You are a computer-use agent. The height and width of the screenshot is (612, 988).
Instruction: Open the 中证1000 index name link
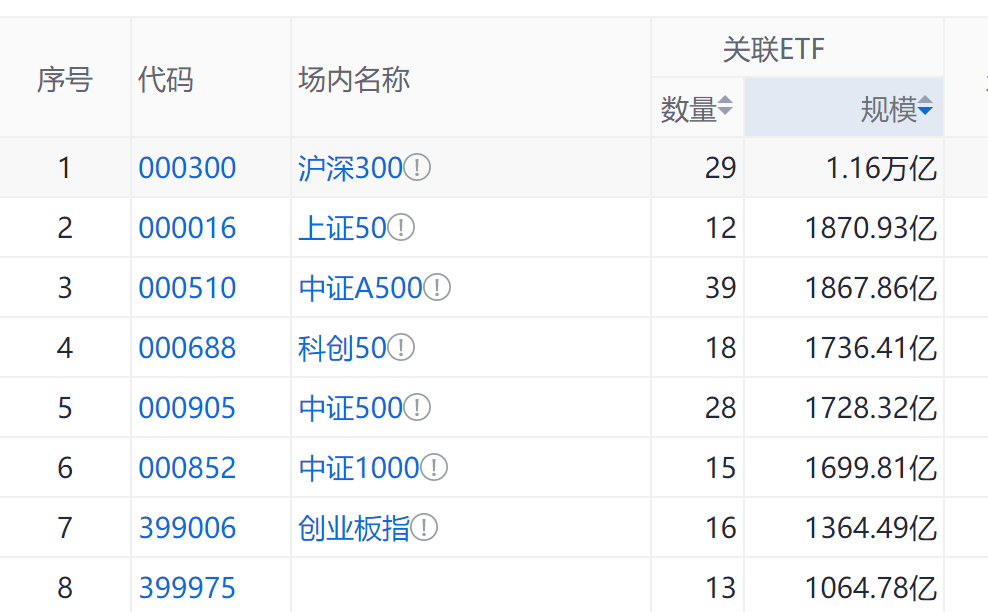(x=359, y=468)
